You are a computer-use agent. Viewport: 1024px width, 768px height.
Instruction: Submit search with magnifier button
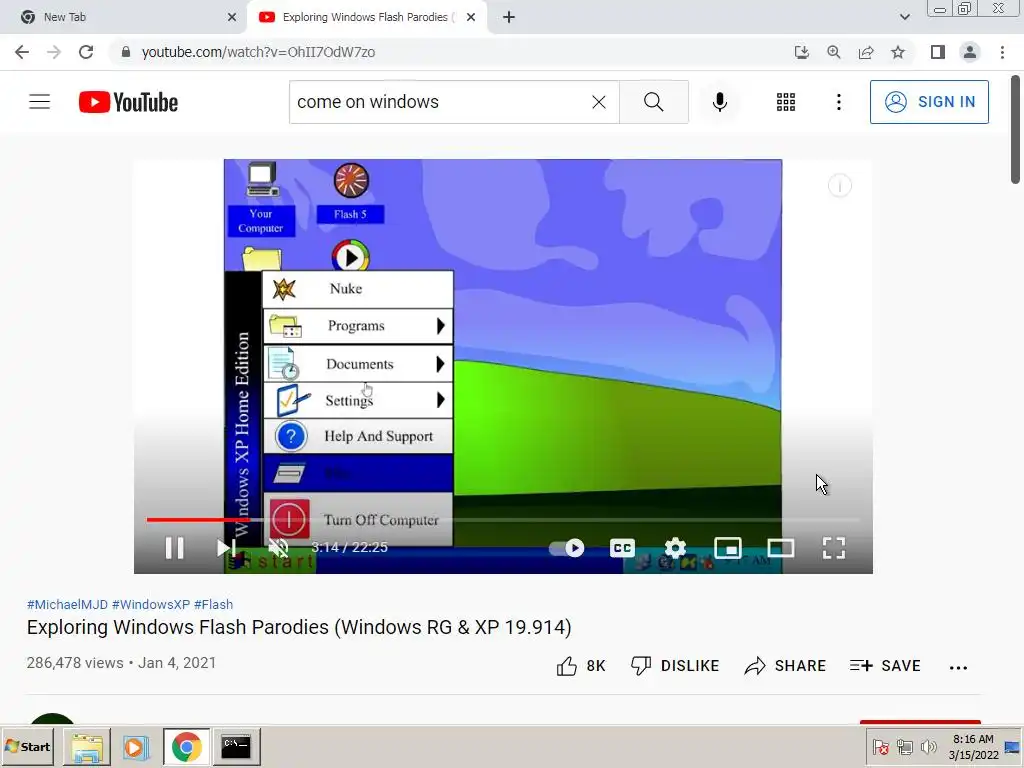654,102
